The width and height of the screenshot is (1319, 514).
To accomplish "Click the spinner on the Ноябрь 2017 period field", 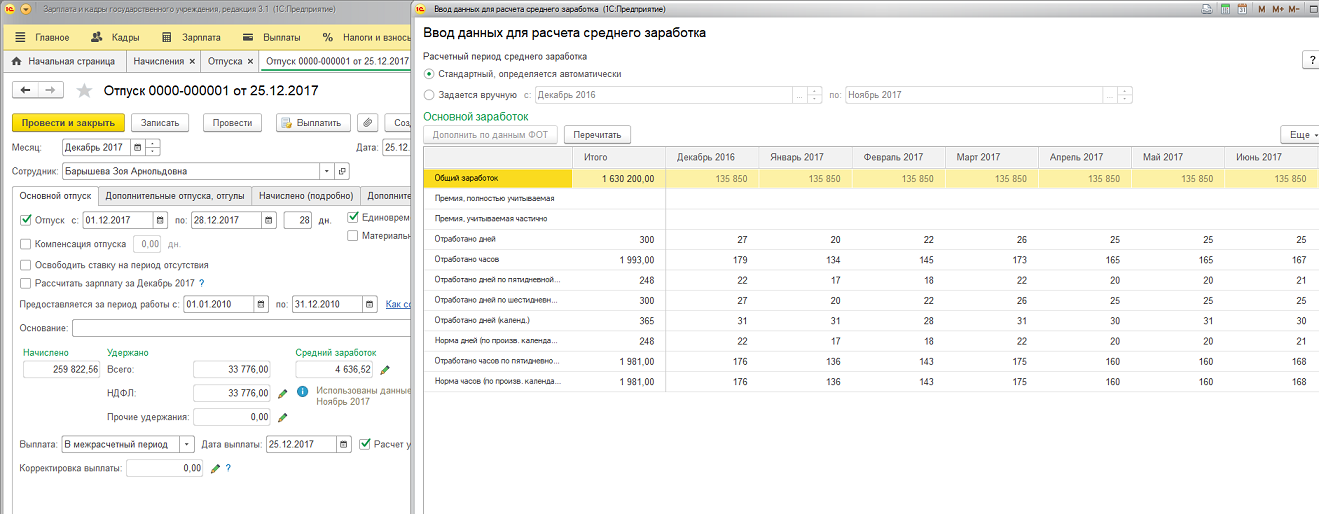I will point(1126,95).
